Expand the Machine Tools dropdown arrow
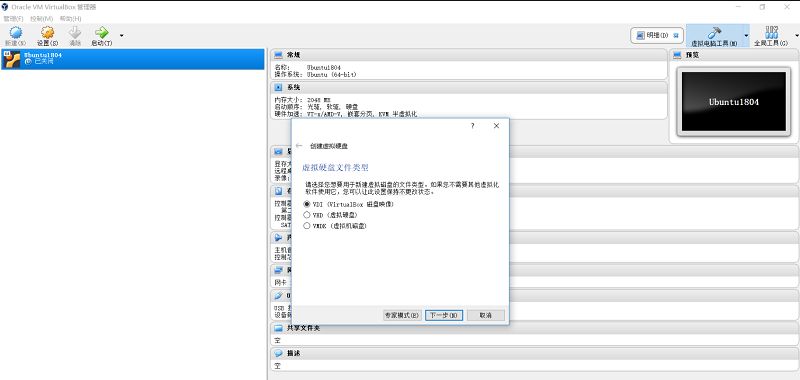This screenshot has height=380, width=800. tap(745, 35)
